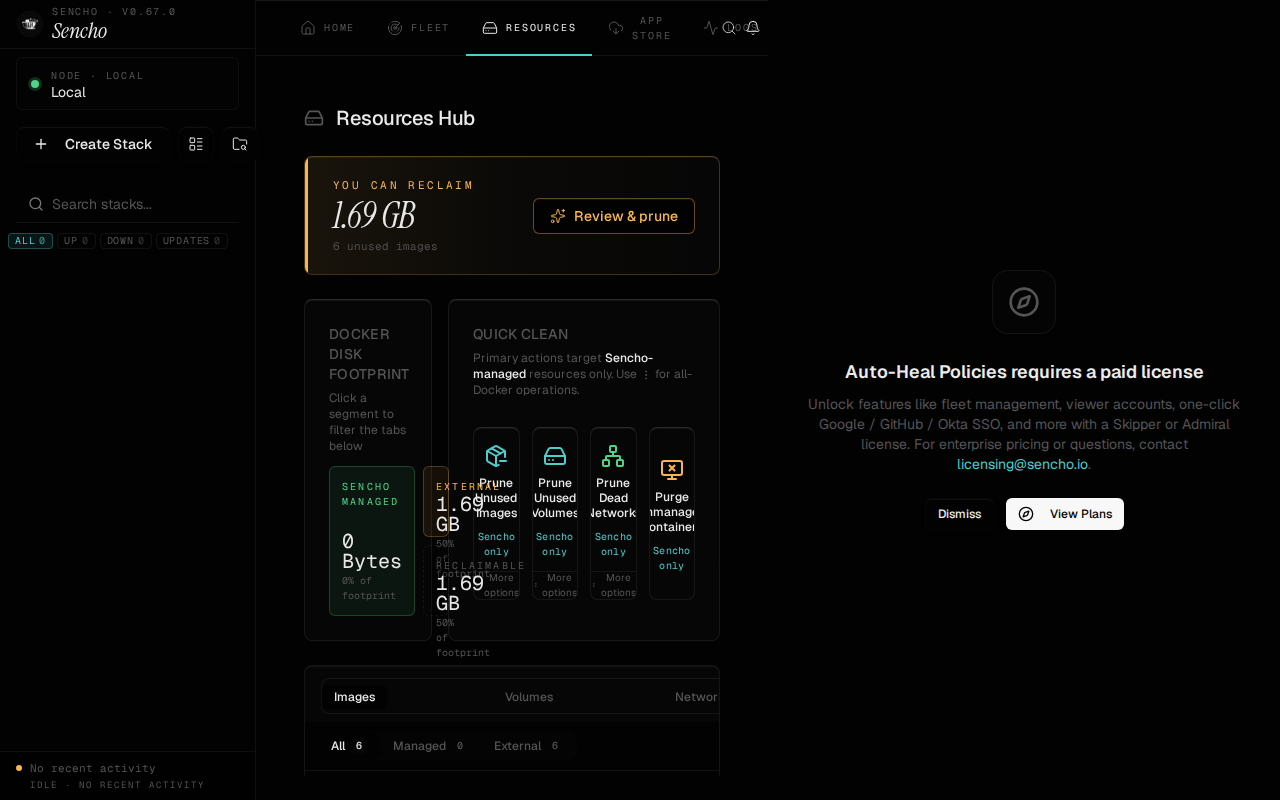Click the Fleet radar icon
The height and width of the screenshot is (800, 1280).
pos(395,28)
